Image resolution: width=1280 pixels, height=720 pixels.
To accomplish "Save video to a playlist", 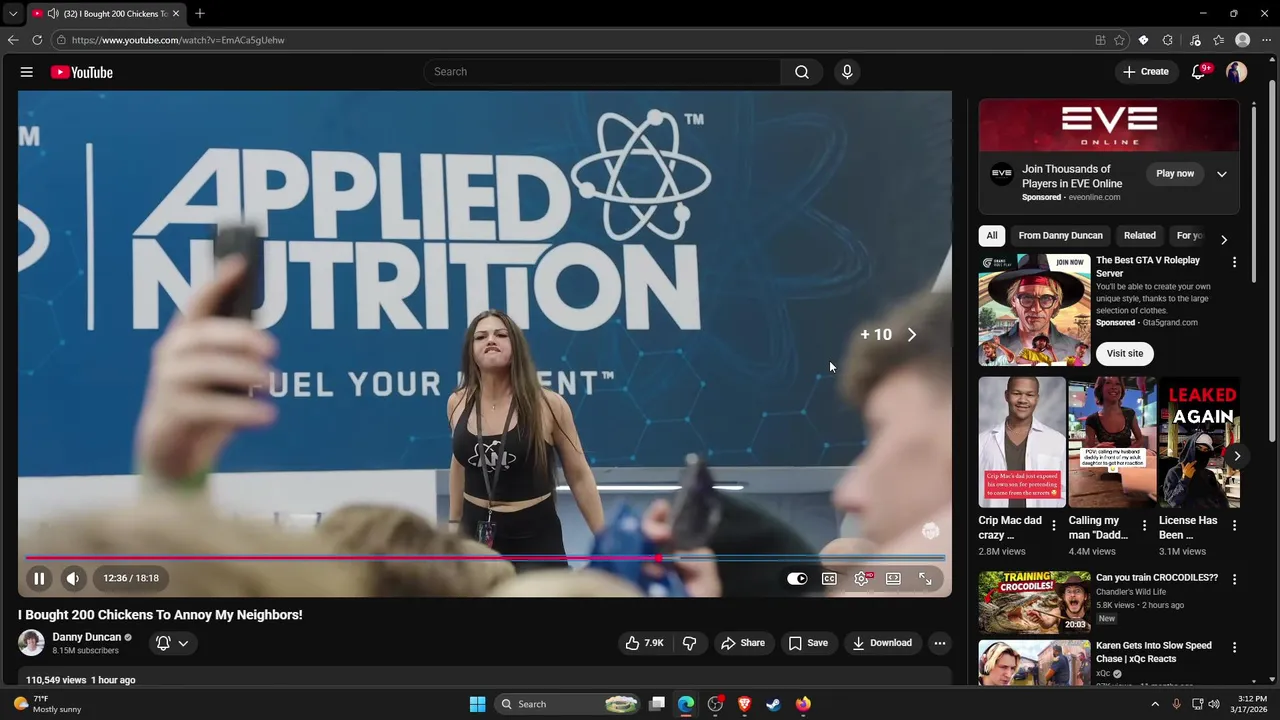I will coord(809,643).
